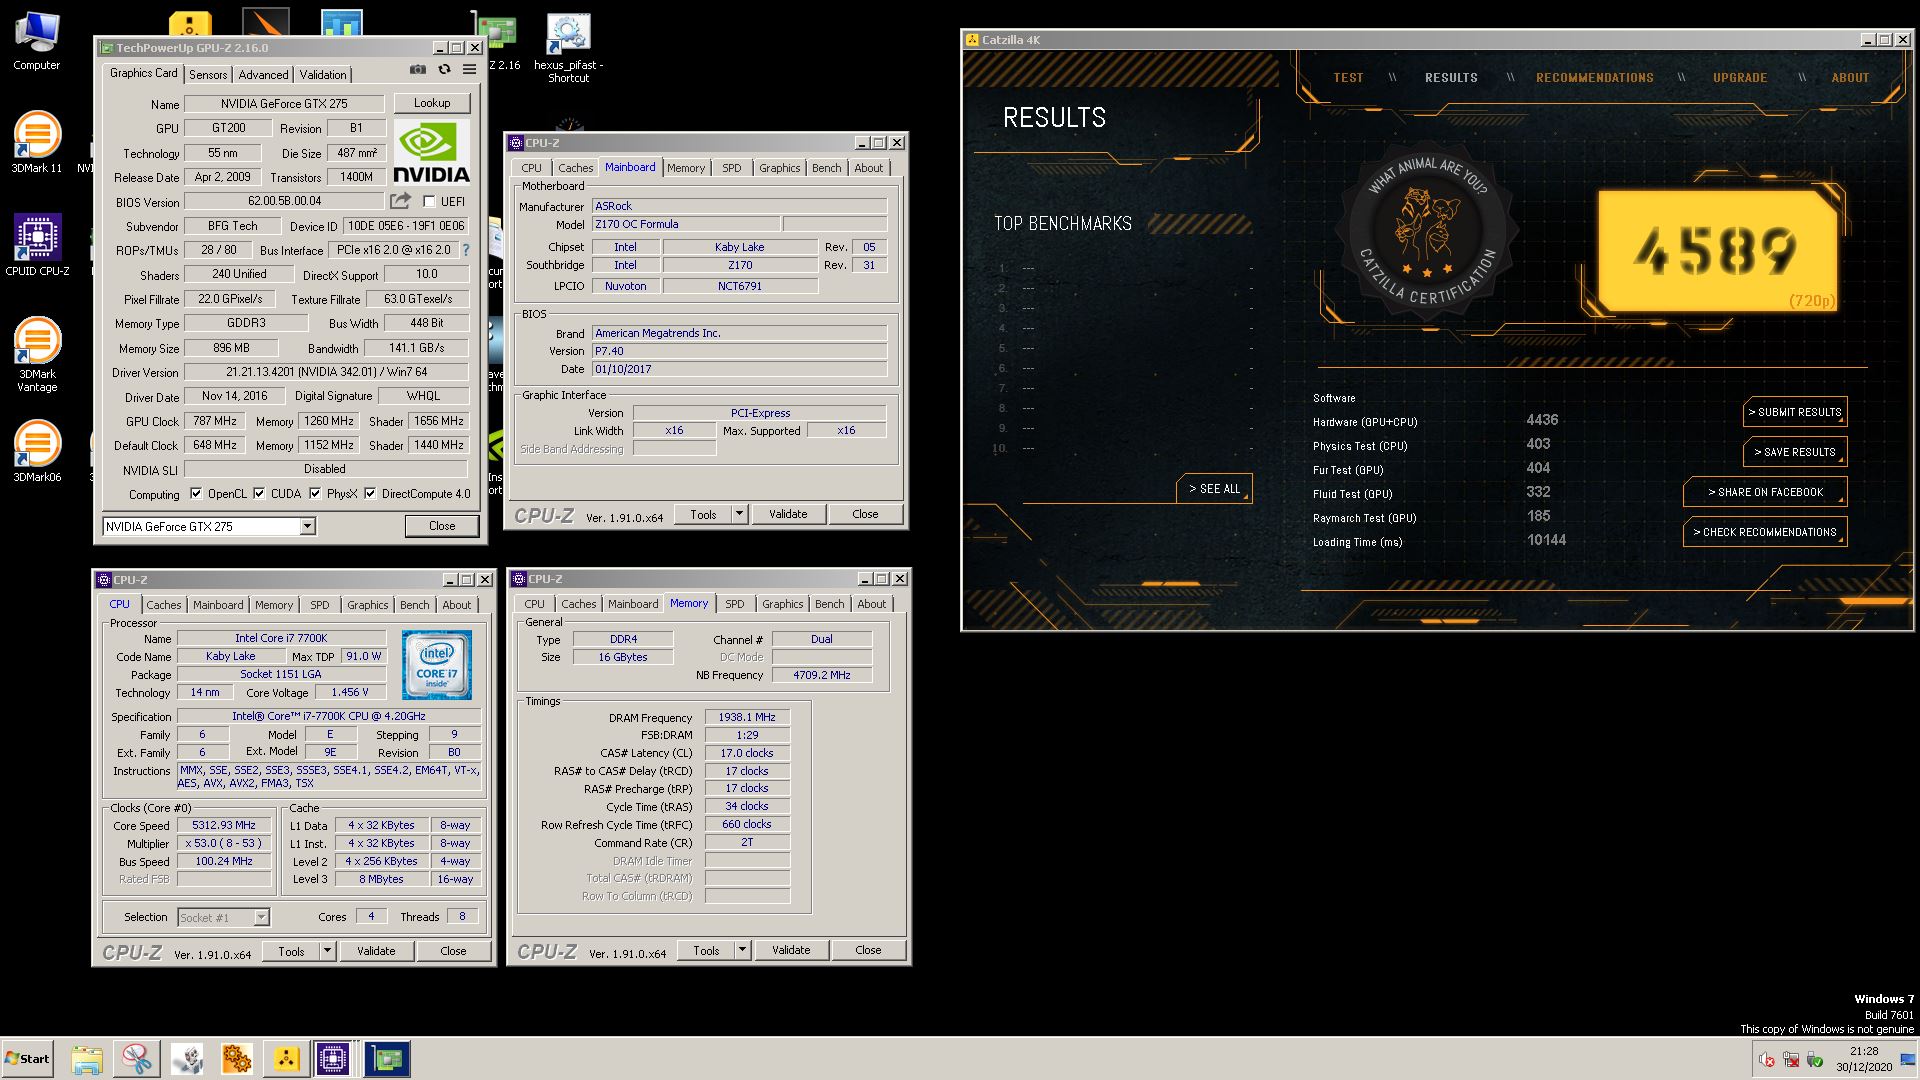Click the network disconnected tray icon

tap(1792, 1060)
